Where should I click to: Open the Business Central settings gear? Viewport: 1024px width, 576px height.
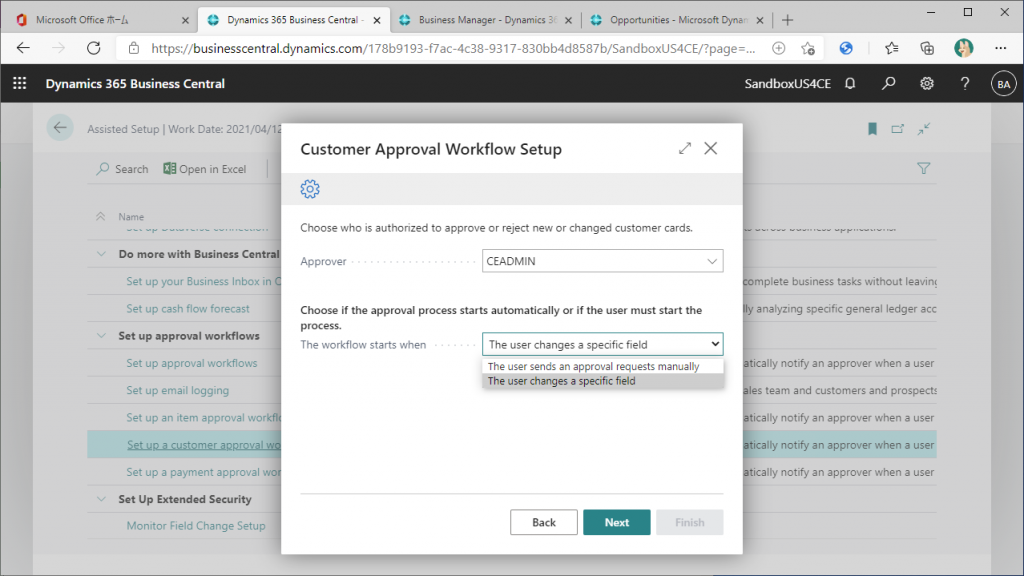click(x=927, y=84)
